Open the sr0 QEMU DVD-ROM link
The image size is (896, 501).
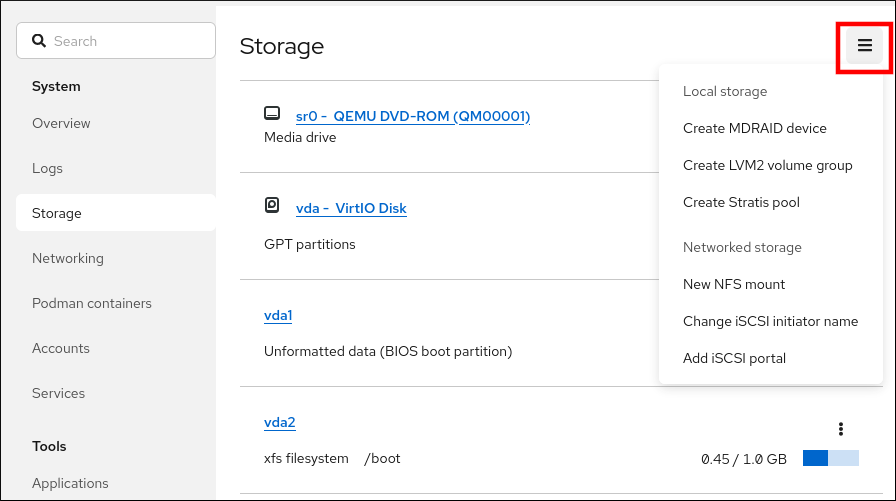[x=412, y=116]
